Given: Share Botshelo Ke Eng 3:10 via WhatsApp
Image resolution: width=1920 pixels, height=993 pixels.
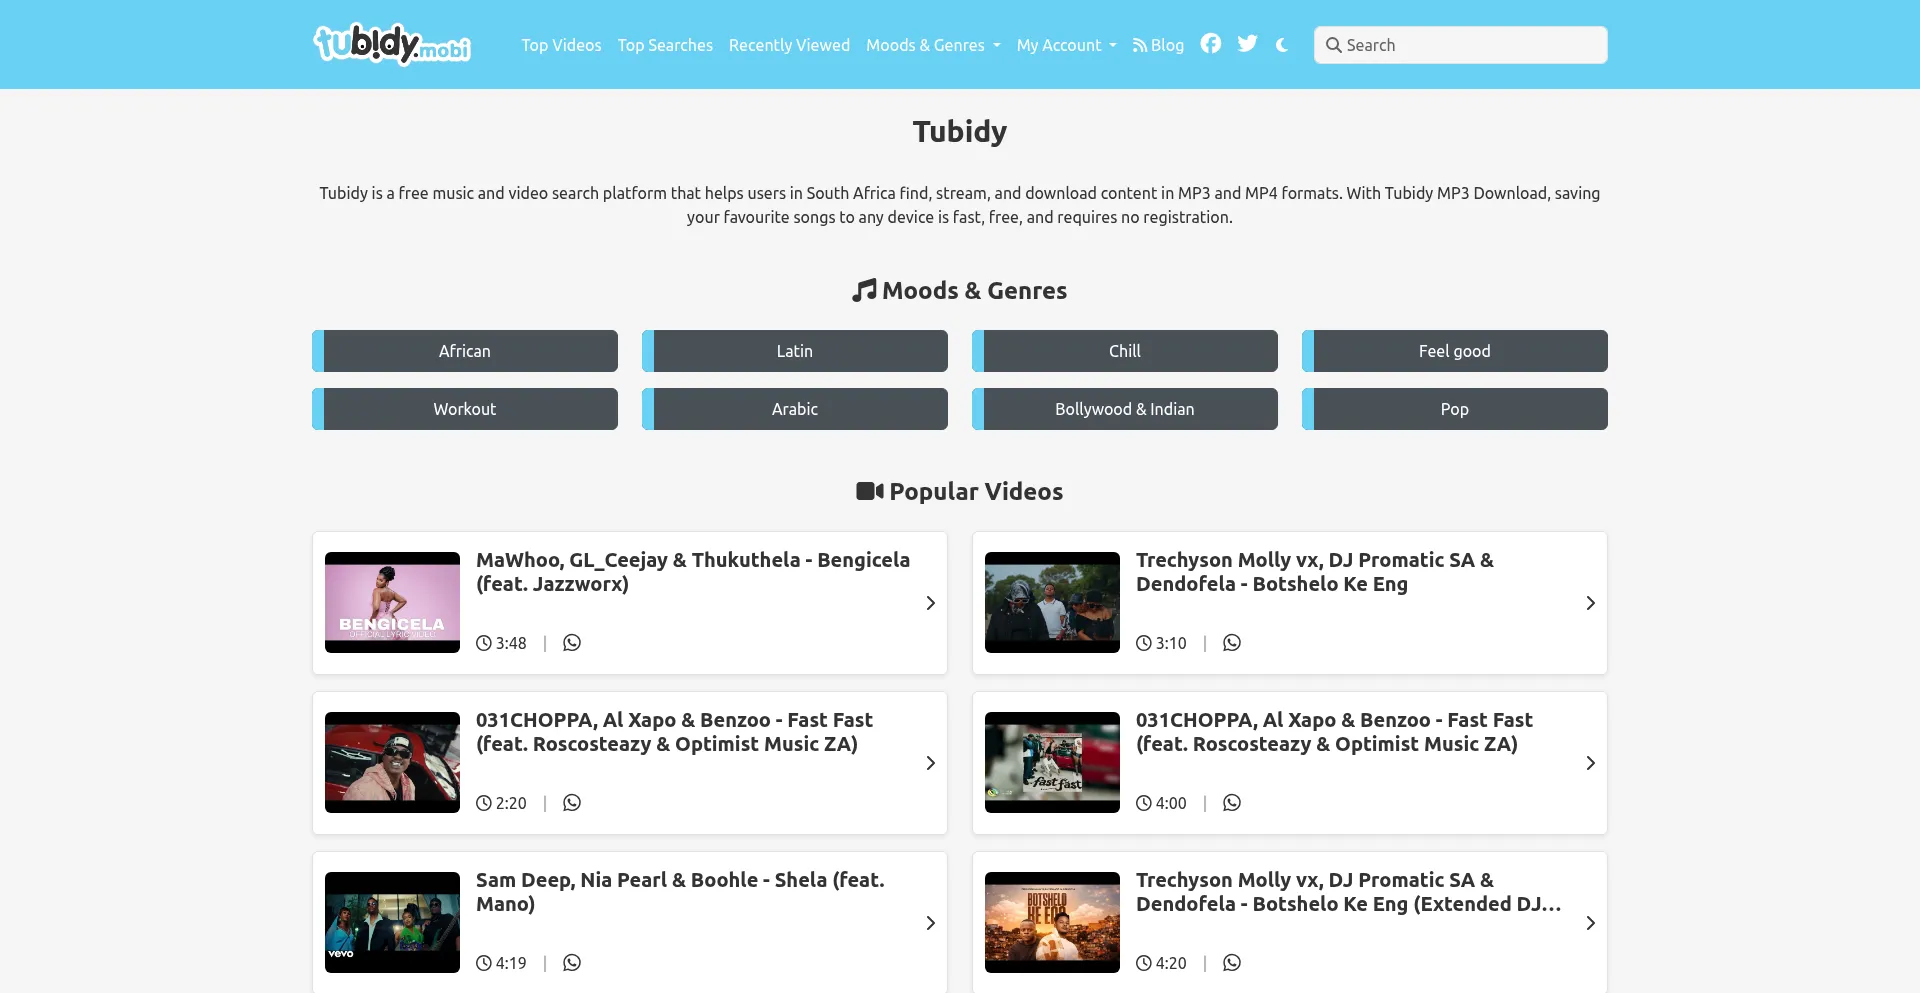Looking at the screenshot, I should click(1232, 643).
